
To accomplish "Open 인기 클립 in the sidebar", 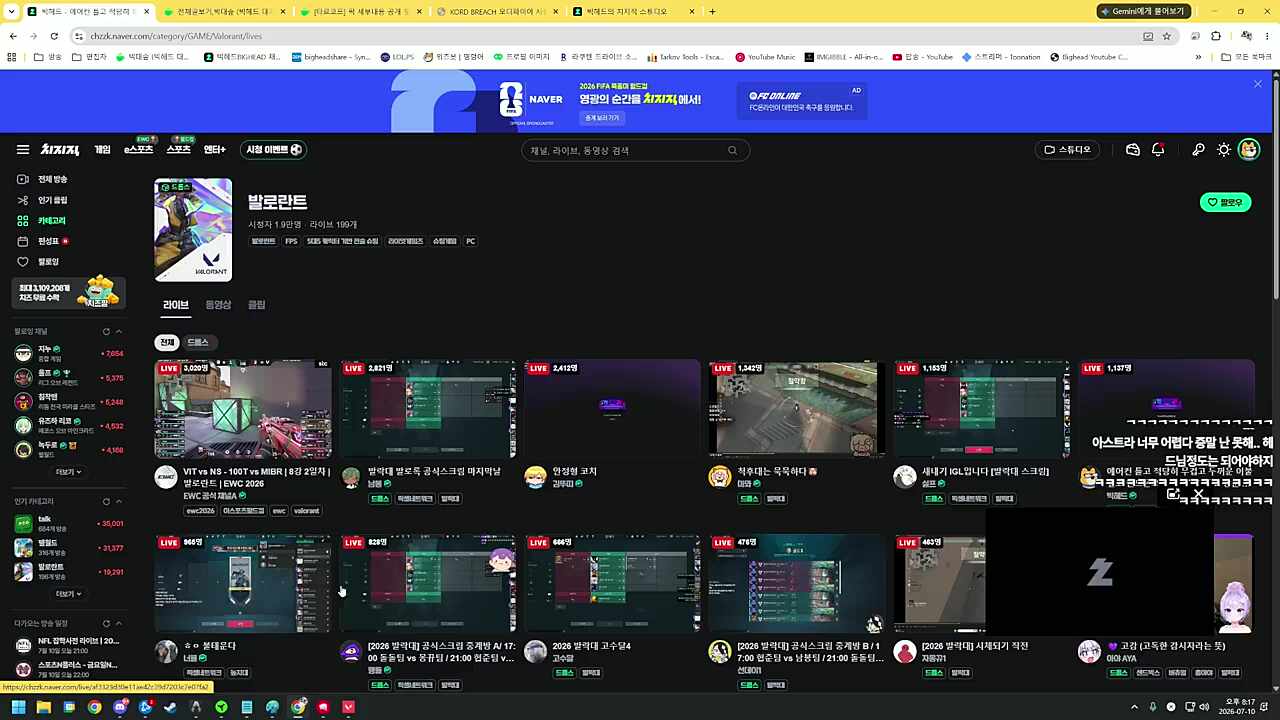I will (43, 200).
